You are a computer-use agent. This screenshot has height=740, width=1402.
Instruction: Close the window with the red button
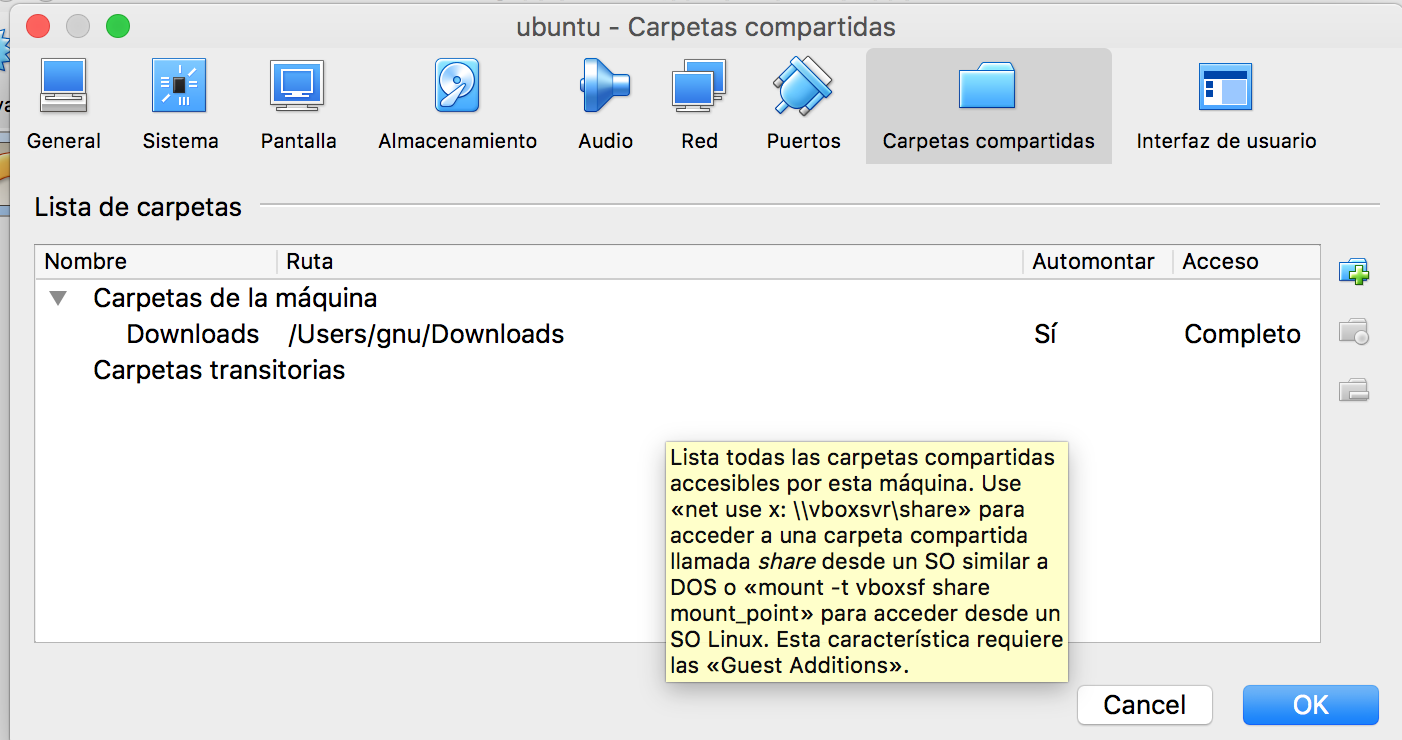coord(38,26)
